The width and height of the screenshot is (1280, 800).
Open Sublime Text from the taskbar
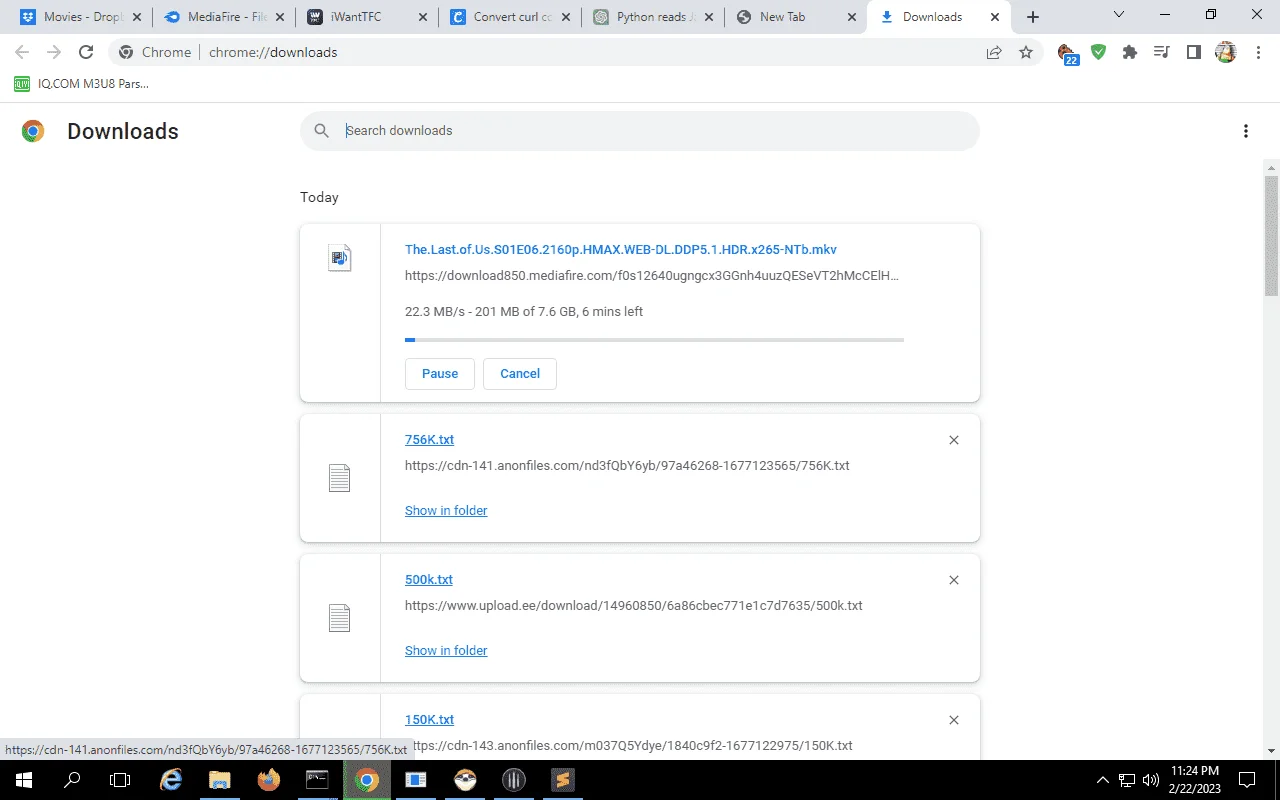coord(563,780)
